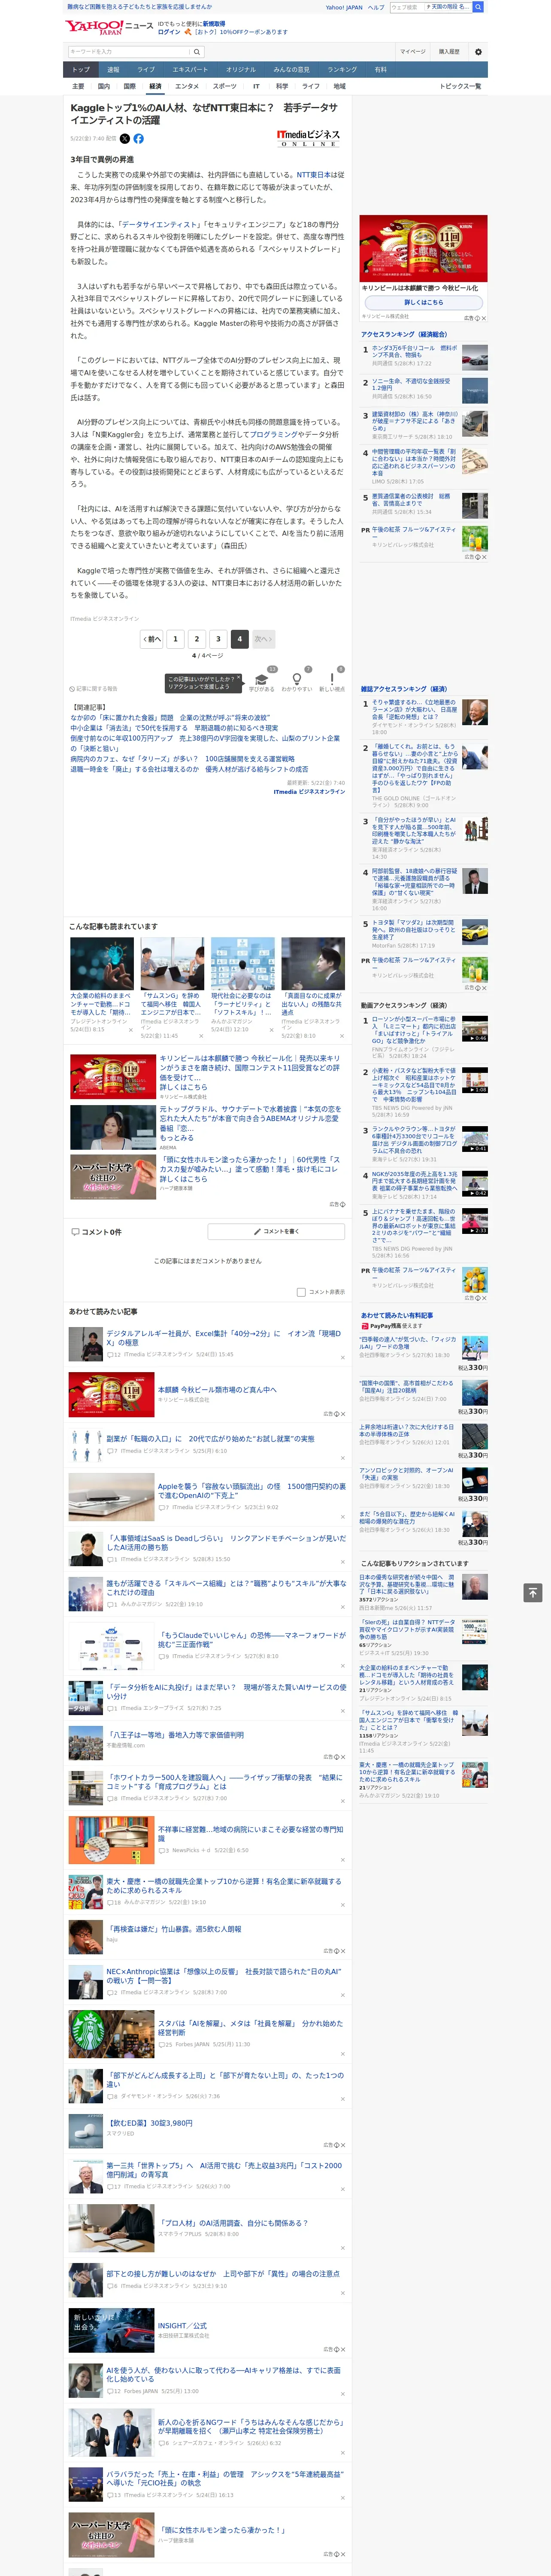Play the ローソン小型スーパー video thumbnail
551x2576 pixels.
(x=475, y=1029)
